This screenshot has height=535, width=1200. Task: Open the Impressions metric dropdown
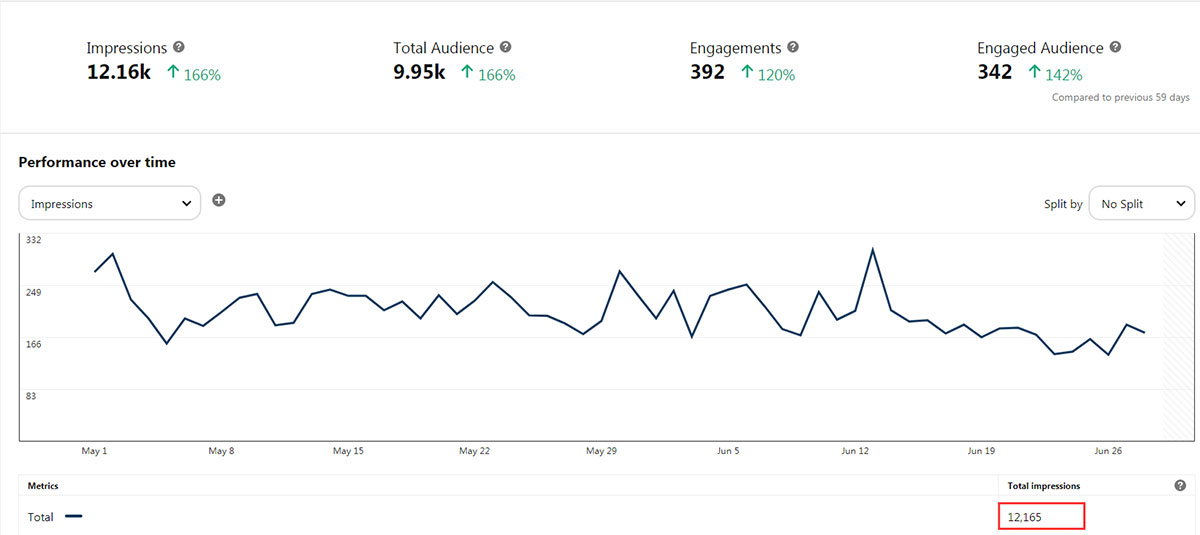click(110, 204)
